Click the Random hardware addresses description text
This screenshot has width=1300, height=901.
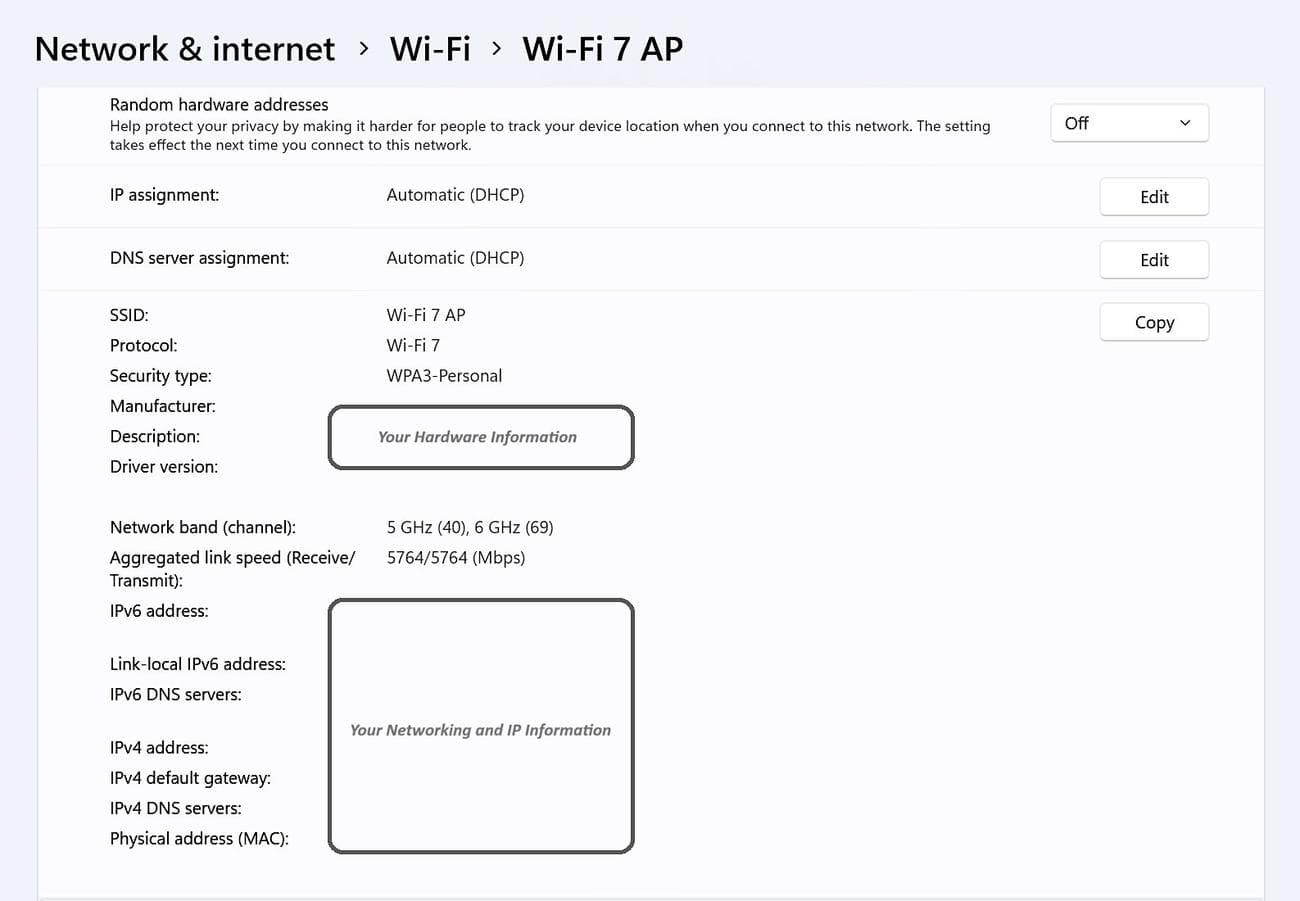(x=550, y=135)
